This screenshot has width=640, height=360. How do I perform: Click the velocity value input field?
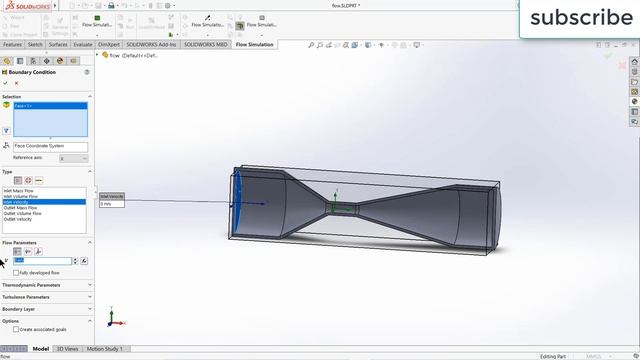pos(42,261)
